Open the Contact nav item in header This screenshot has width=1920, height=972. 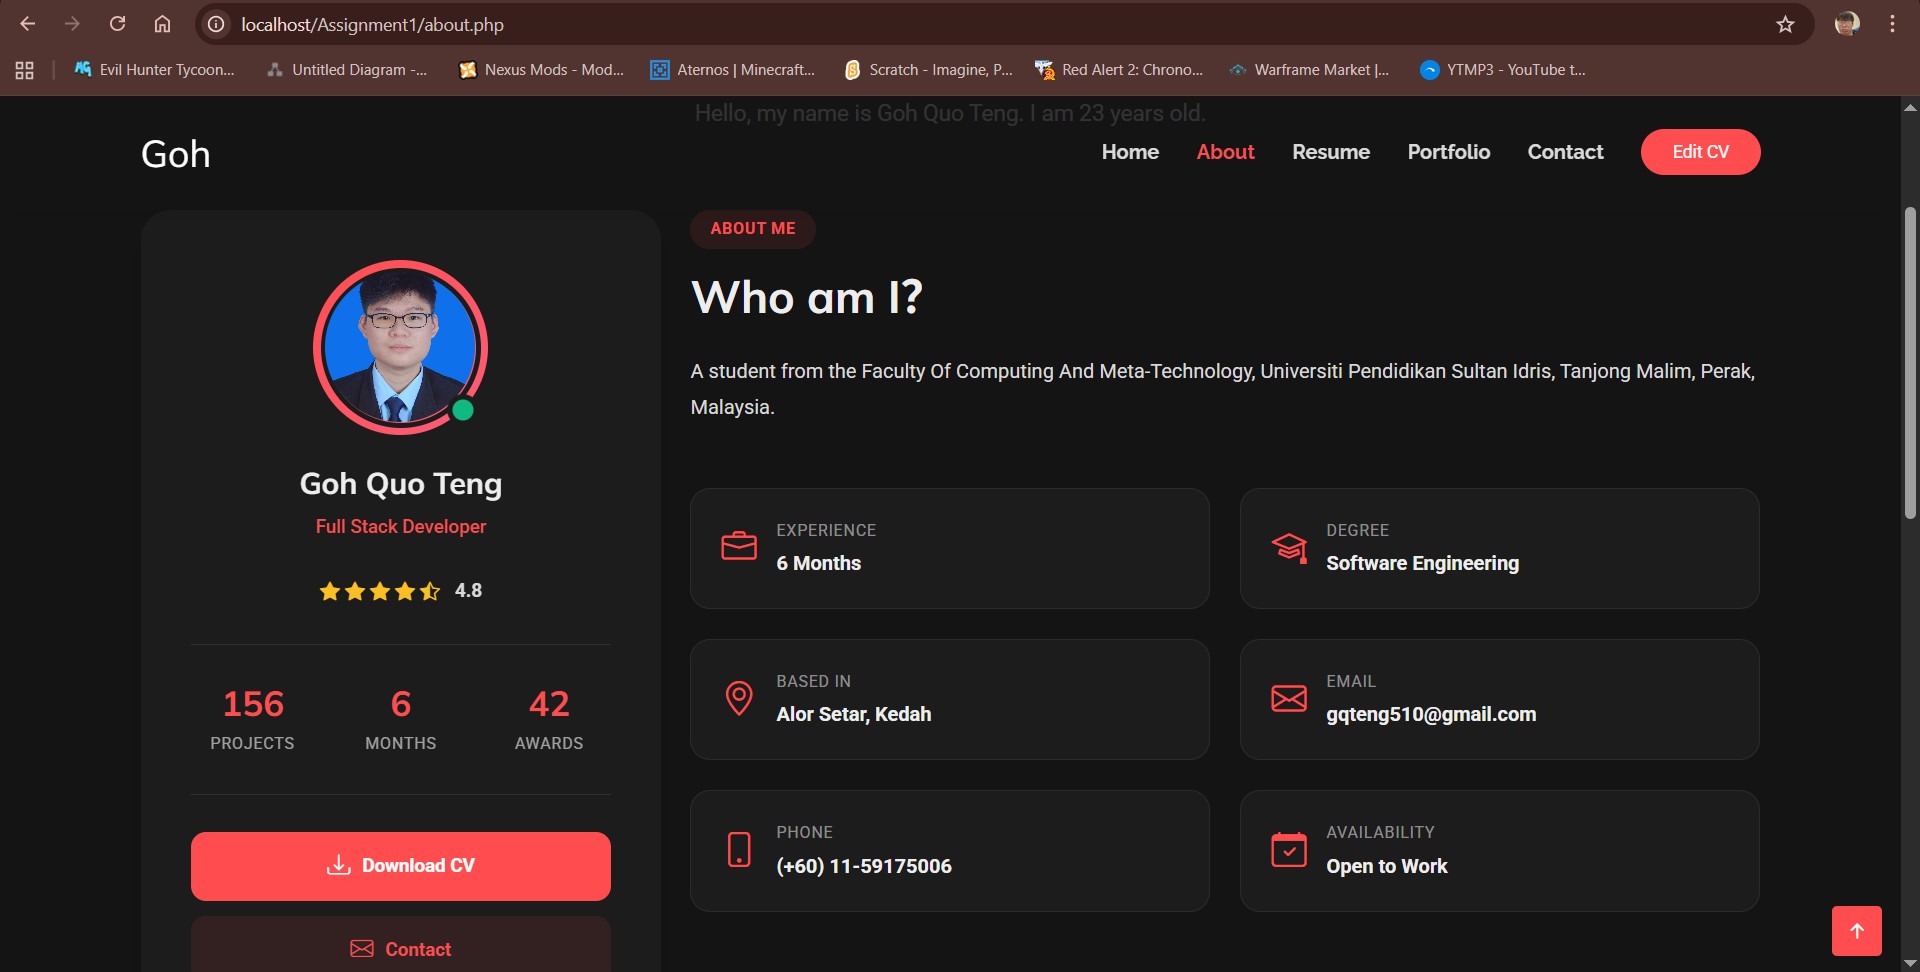(x=1565, y=152)
